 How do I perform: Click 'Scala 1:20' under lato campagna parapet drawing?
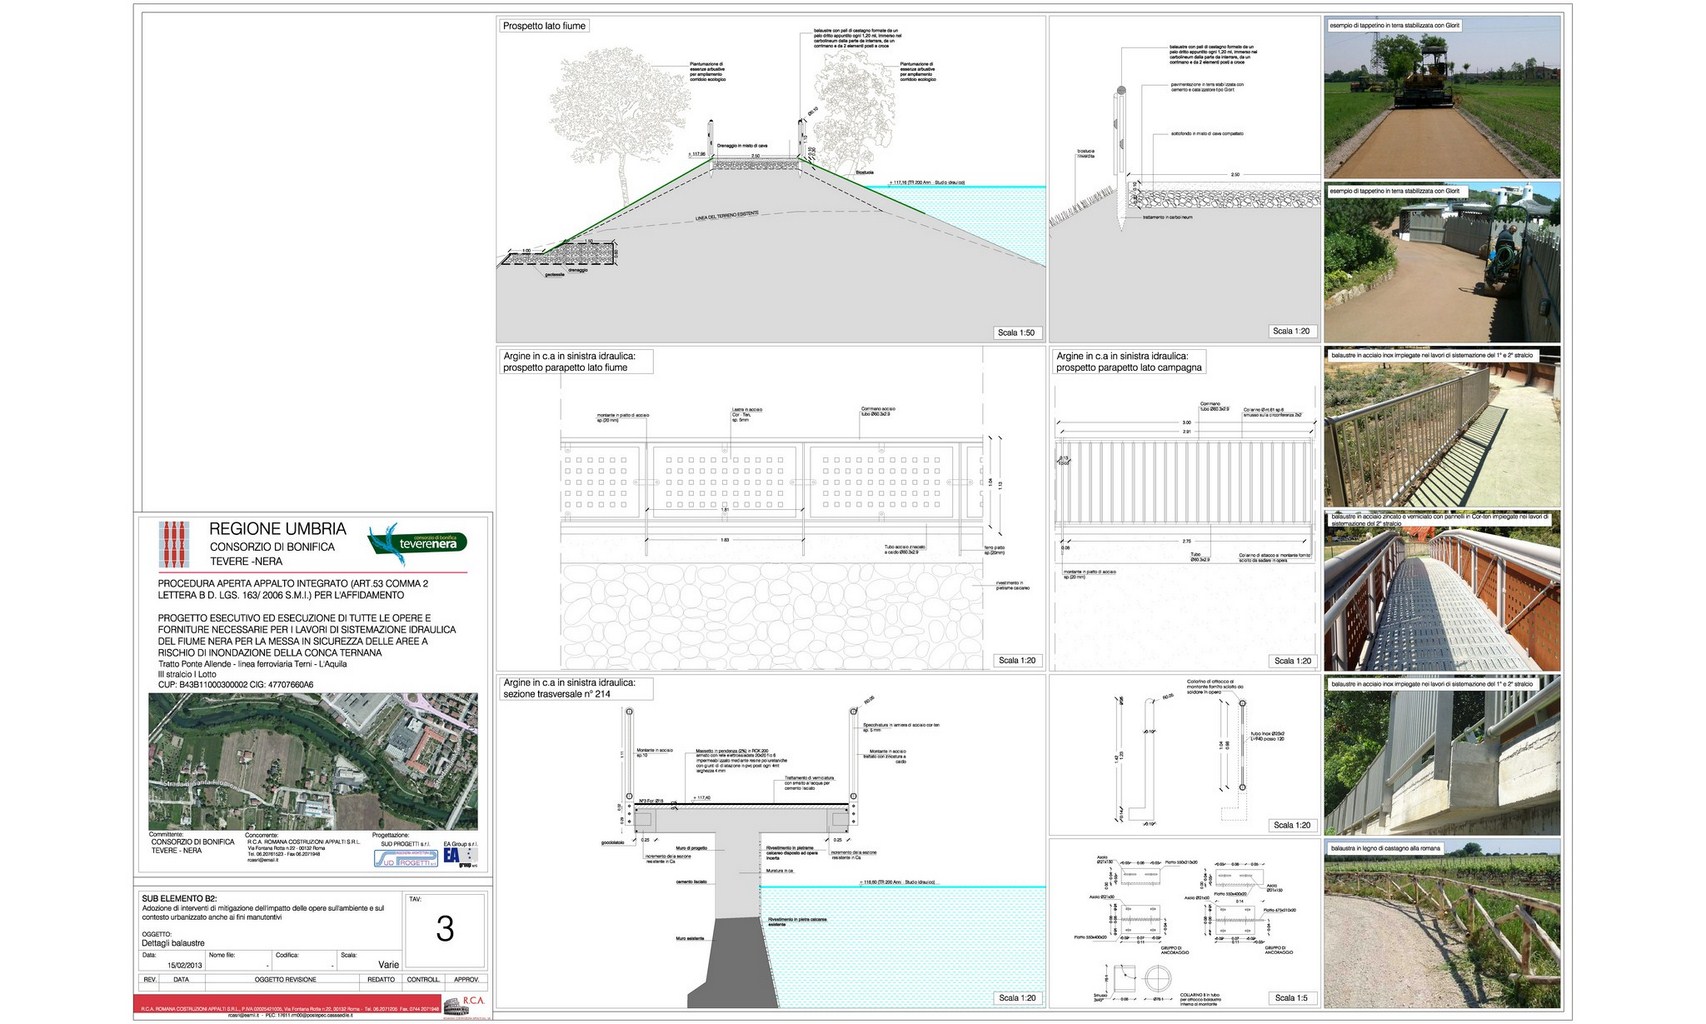coord(1292,661)
